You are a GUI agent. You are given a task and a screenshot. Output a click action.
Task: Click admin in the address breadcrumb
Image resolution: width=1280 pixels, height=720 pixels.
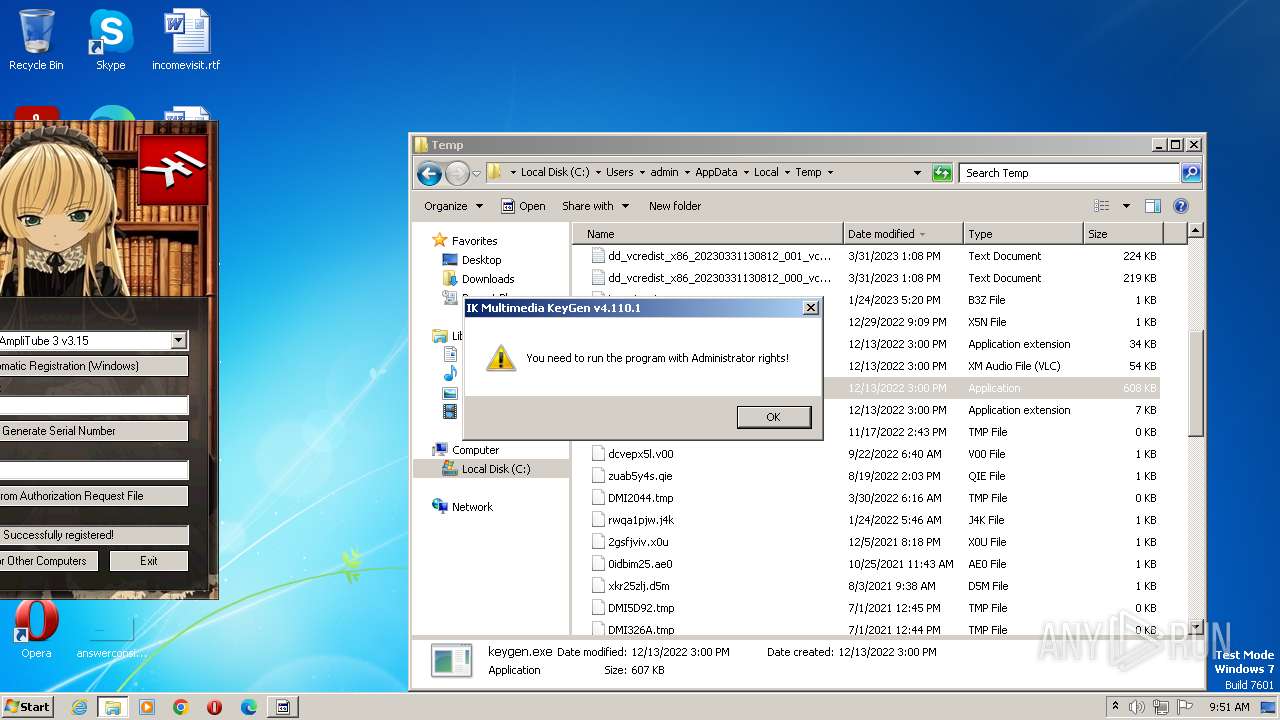[664, 173]
